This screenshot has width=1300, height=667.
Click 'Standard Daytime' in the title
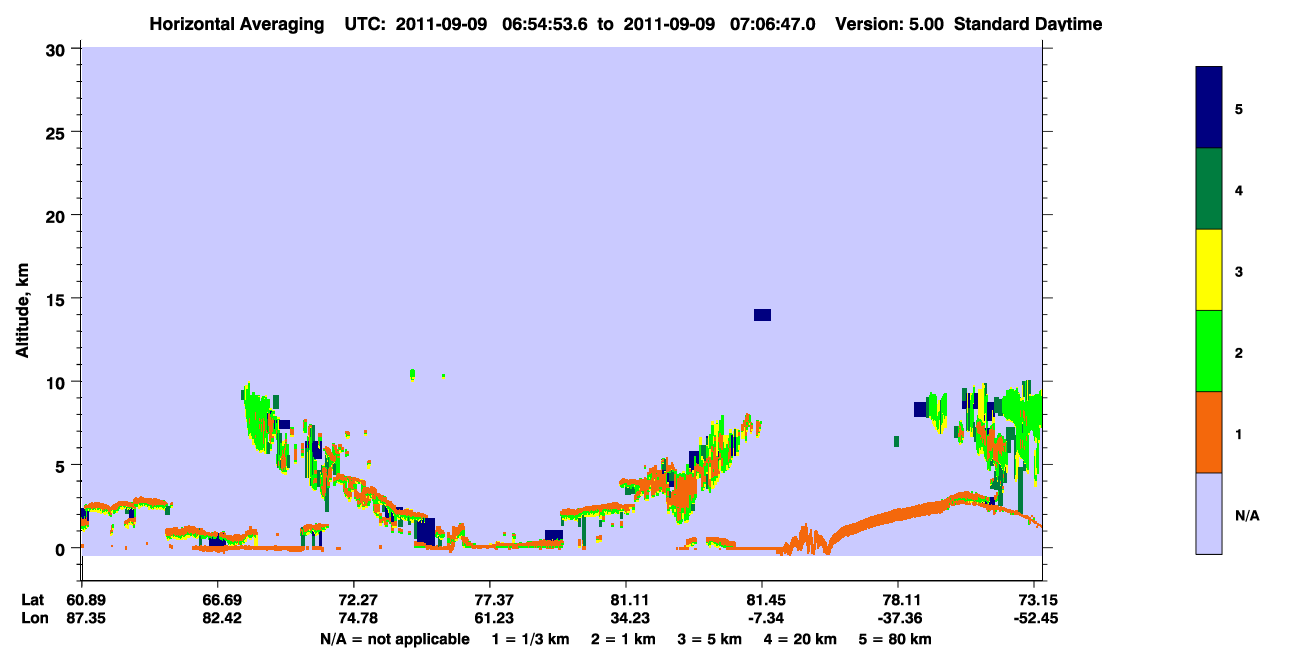1028,24
